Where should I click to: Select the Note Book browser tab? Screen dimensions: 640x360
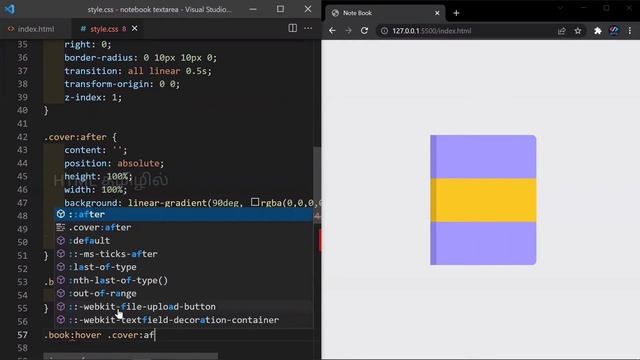[x=385, y=13]
